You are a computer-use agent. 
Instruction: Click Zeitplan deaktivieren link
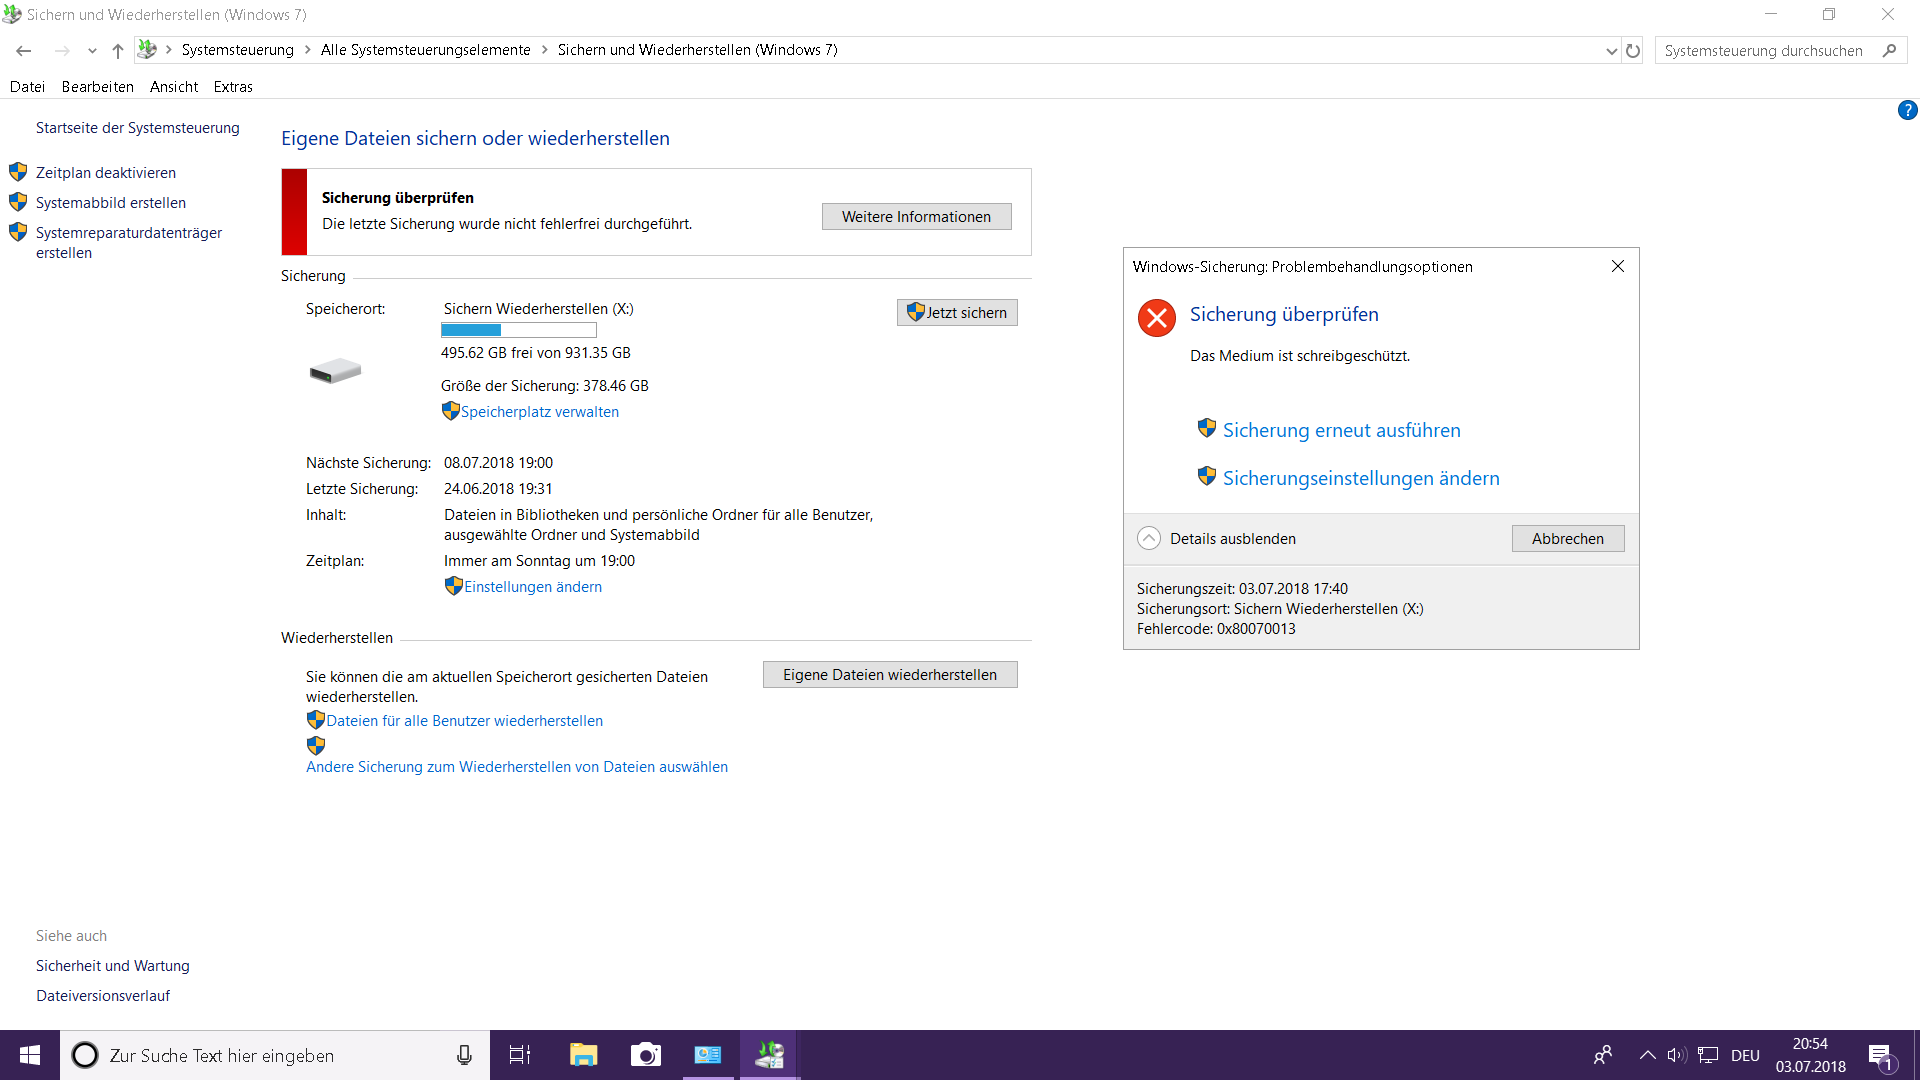[x=106, y=173]
